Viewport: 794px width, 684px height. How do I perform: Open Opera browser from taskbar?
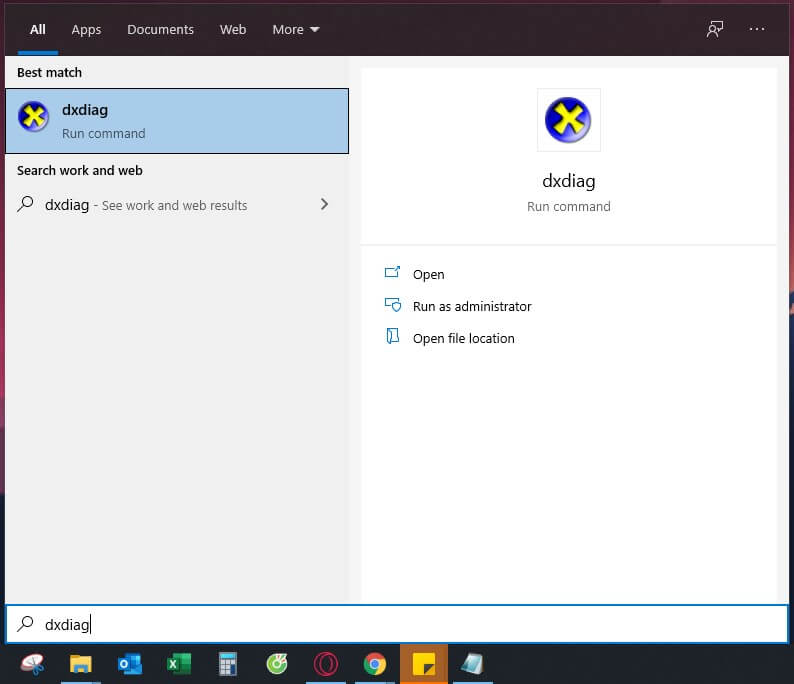coord(326,664)
